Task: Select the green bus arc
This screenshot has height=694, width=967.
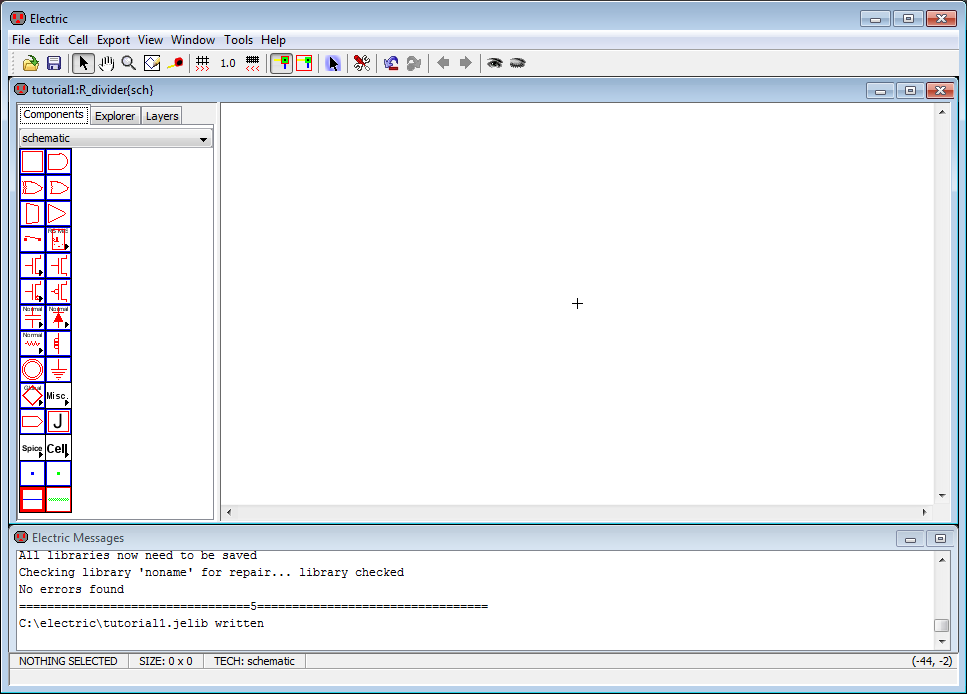Action: tap(59, 500)
